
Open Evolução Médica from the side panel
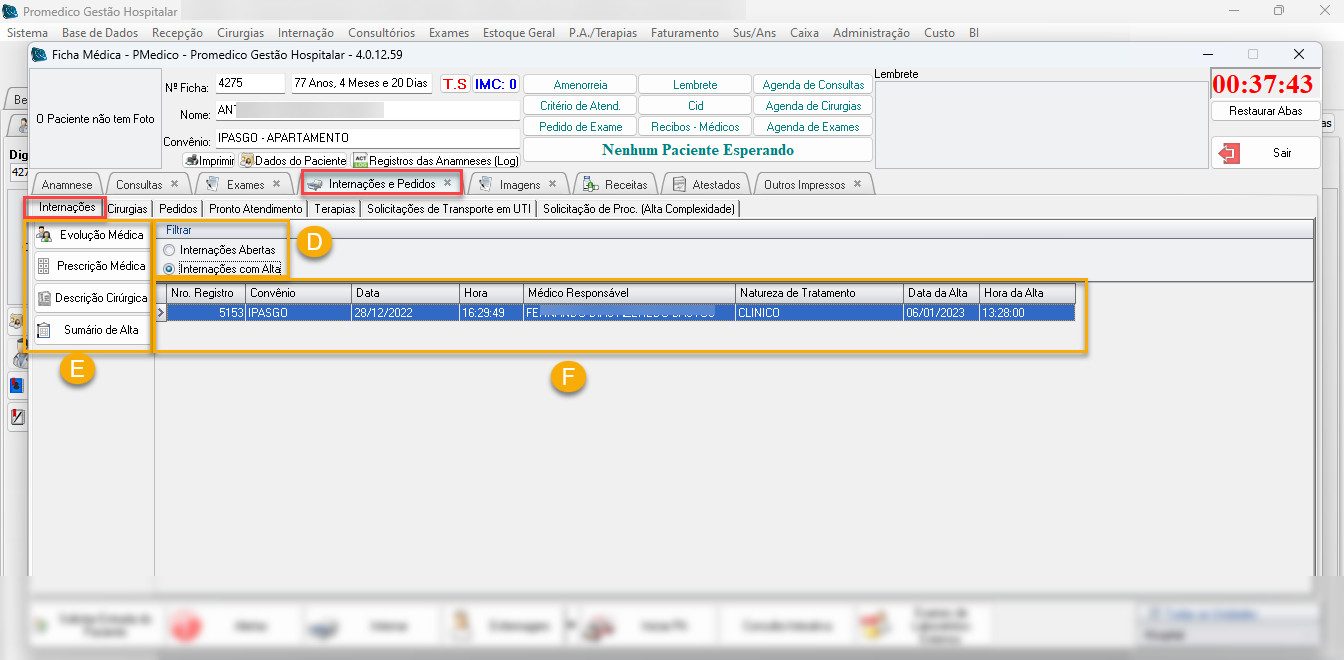pos(91,235)
